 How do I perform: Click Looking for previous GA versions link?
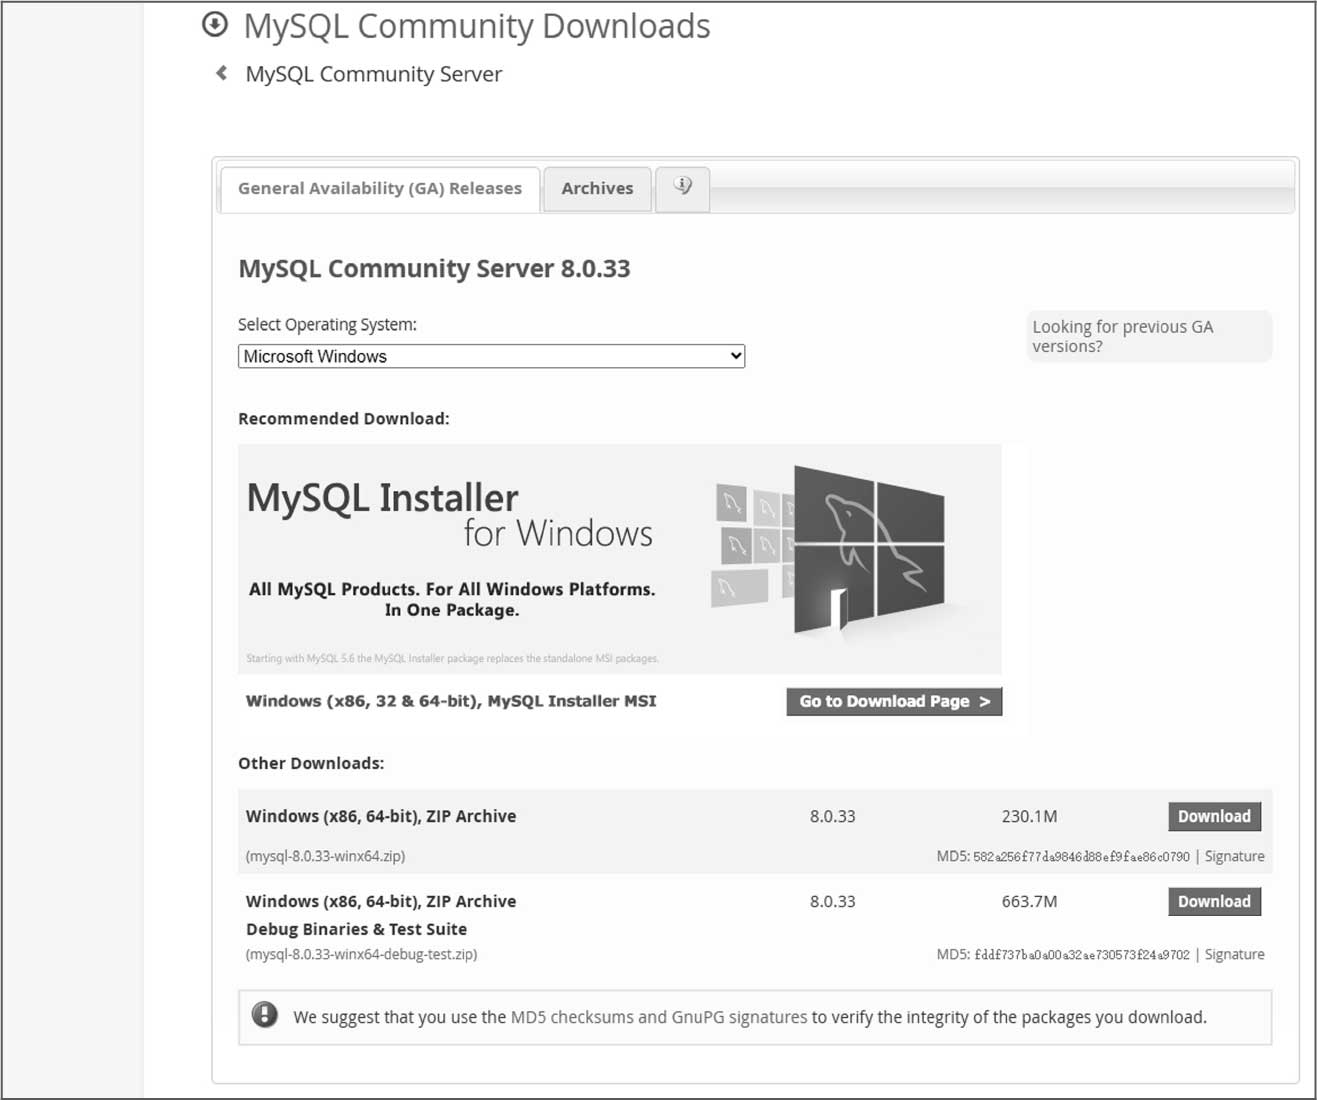1122,336
